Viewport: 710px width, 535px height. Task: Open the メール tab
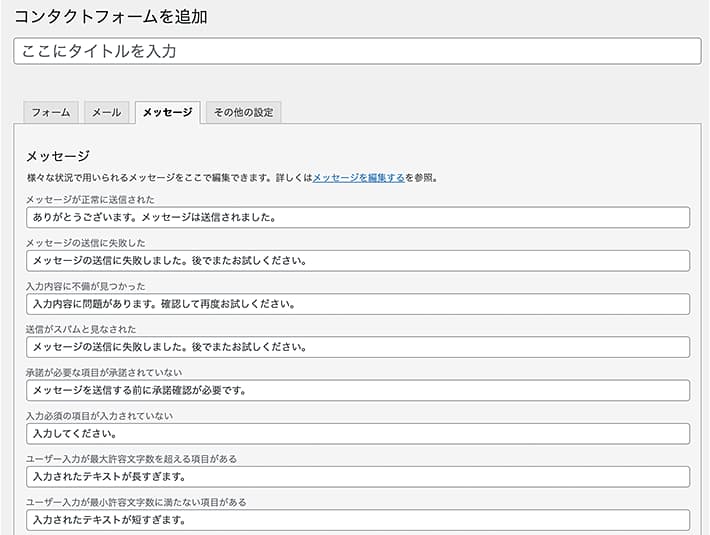(x=106, y=112)
